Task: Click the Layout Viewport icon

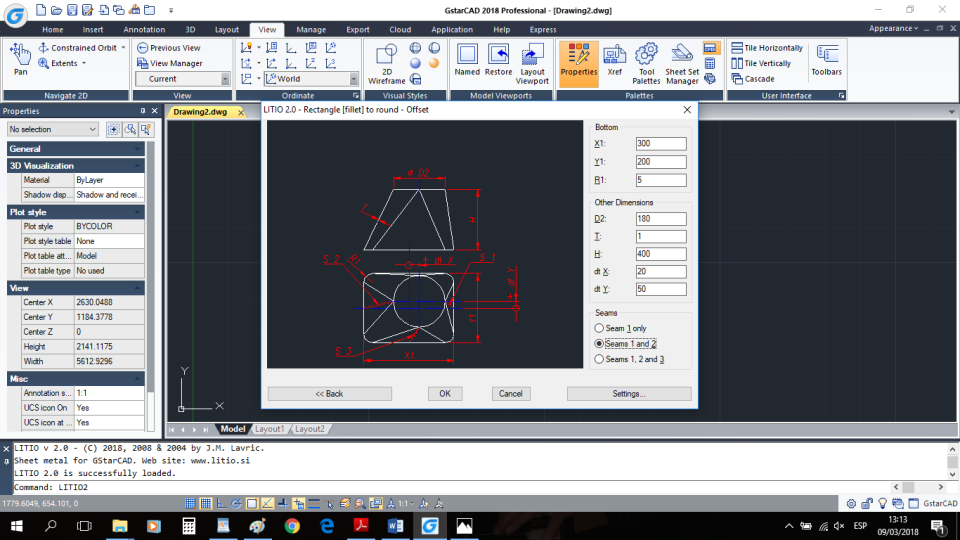Action: (x=532, y=64)
